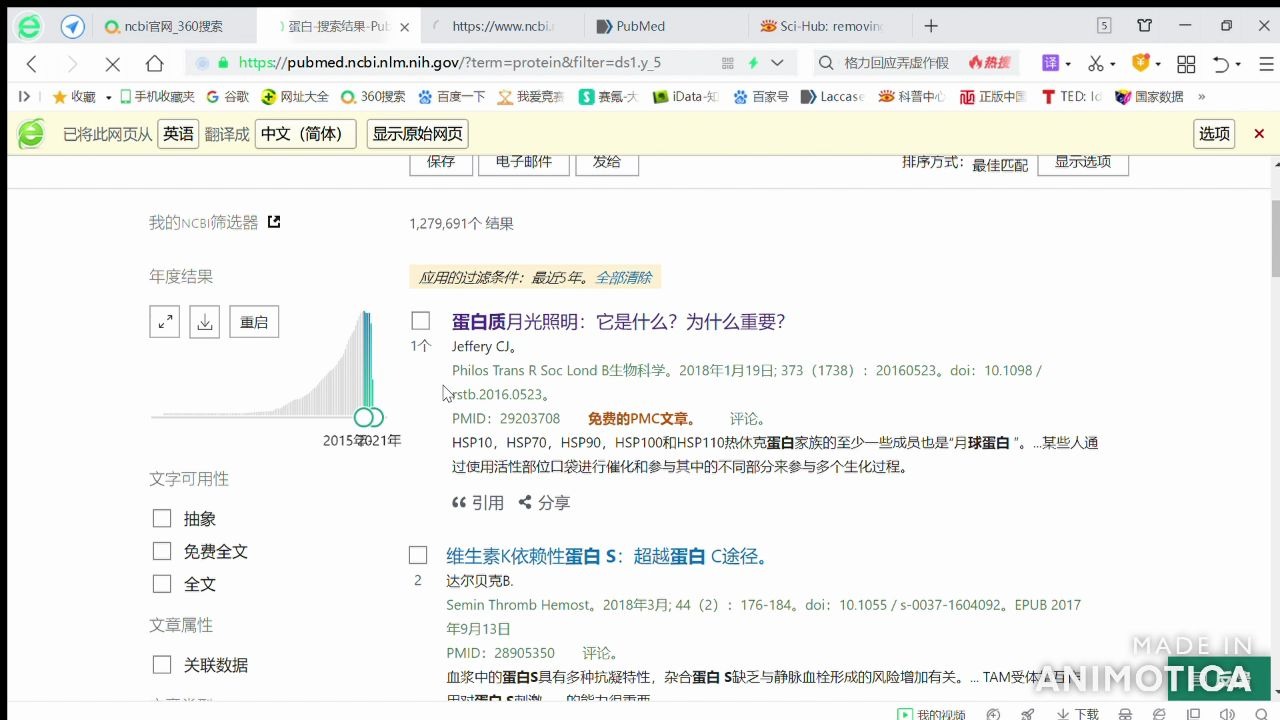Open the 谷歌 bookmark
Image resolution: width=1280 pixels, height=720 pixels.
point(228,97)
